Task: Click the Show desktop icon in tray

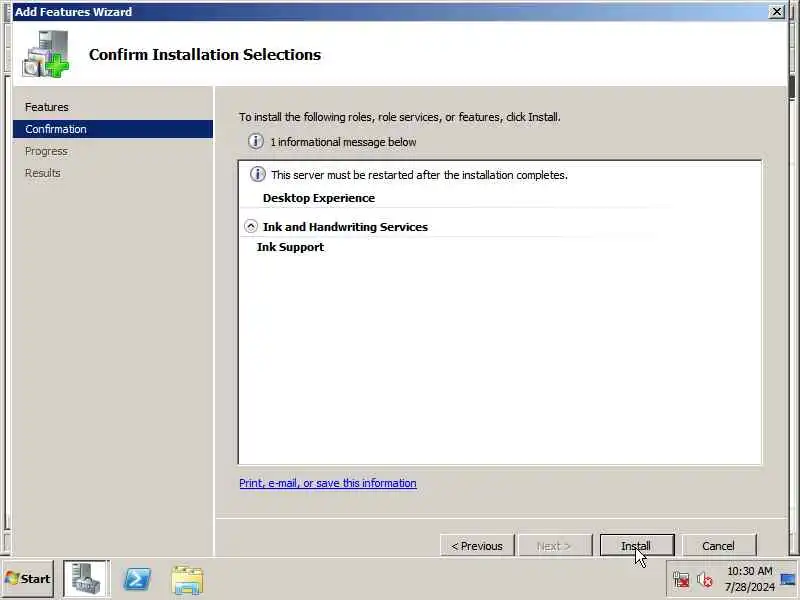Action: (788, 580)
